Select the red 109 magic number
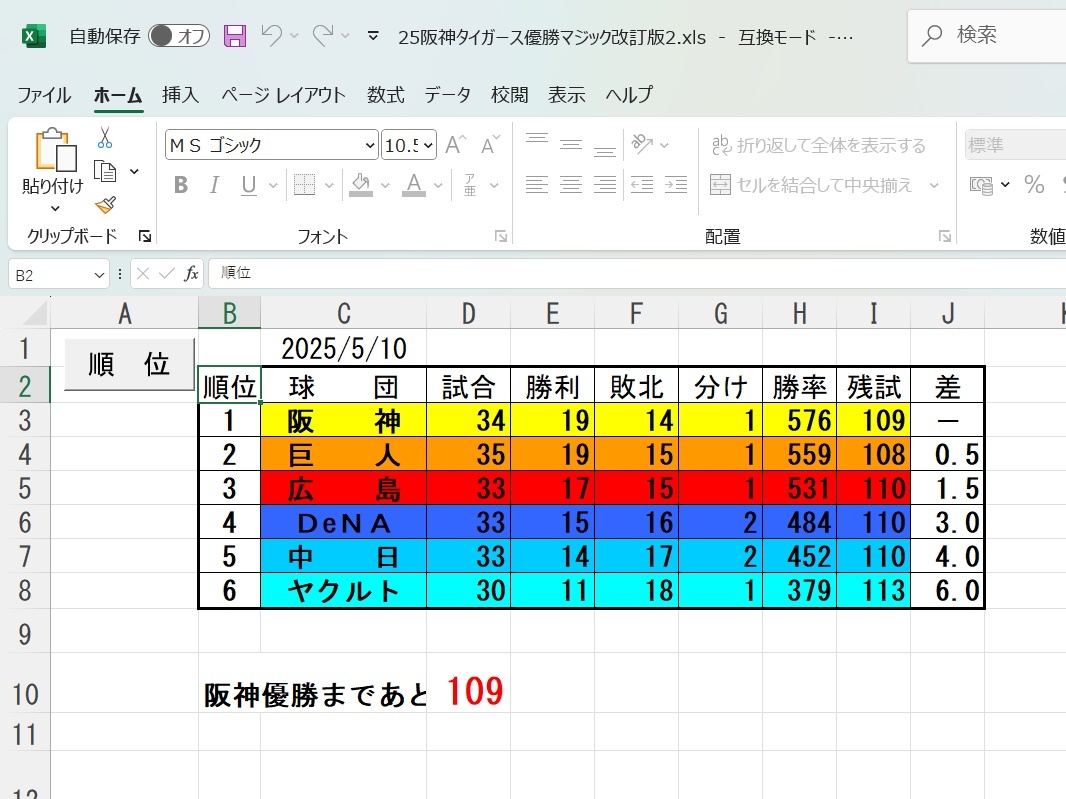The width and height of the screenshot is (1066, 799). (475, 691)
